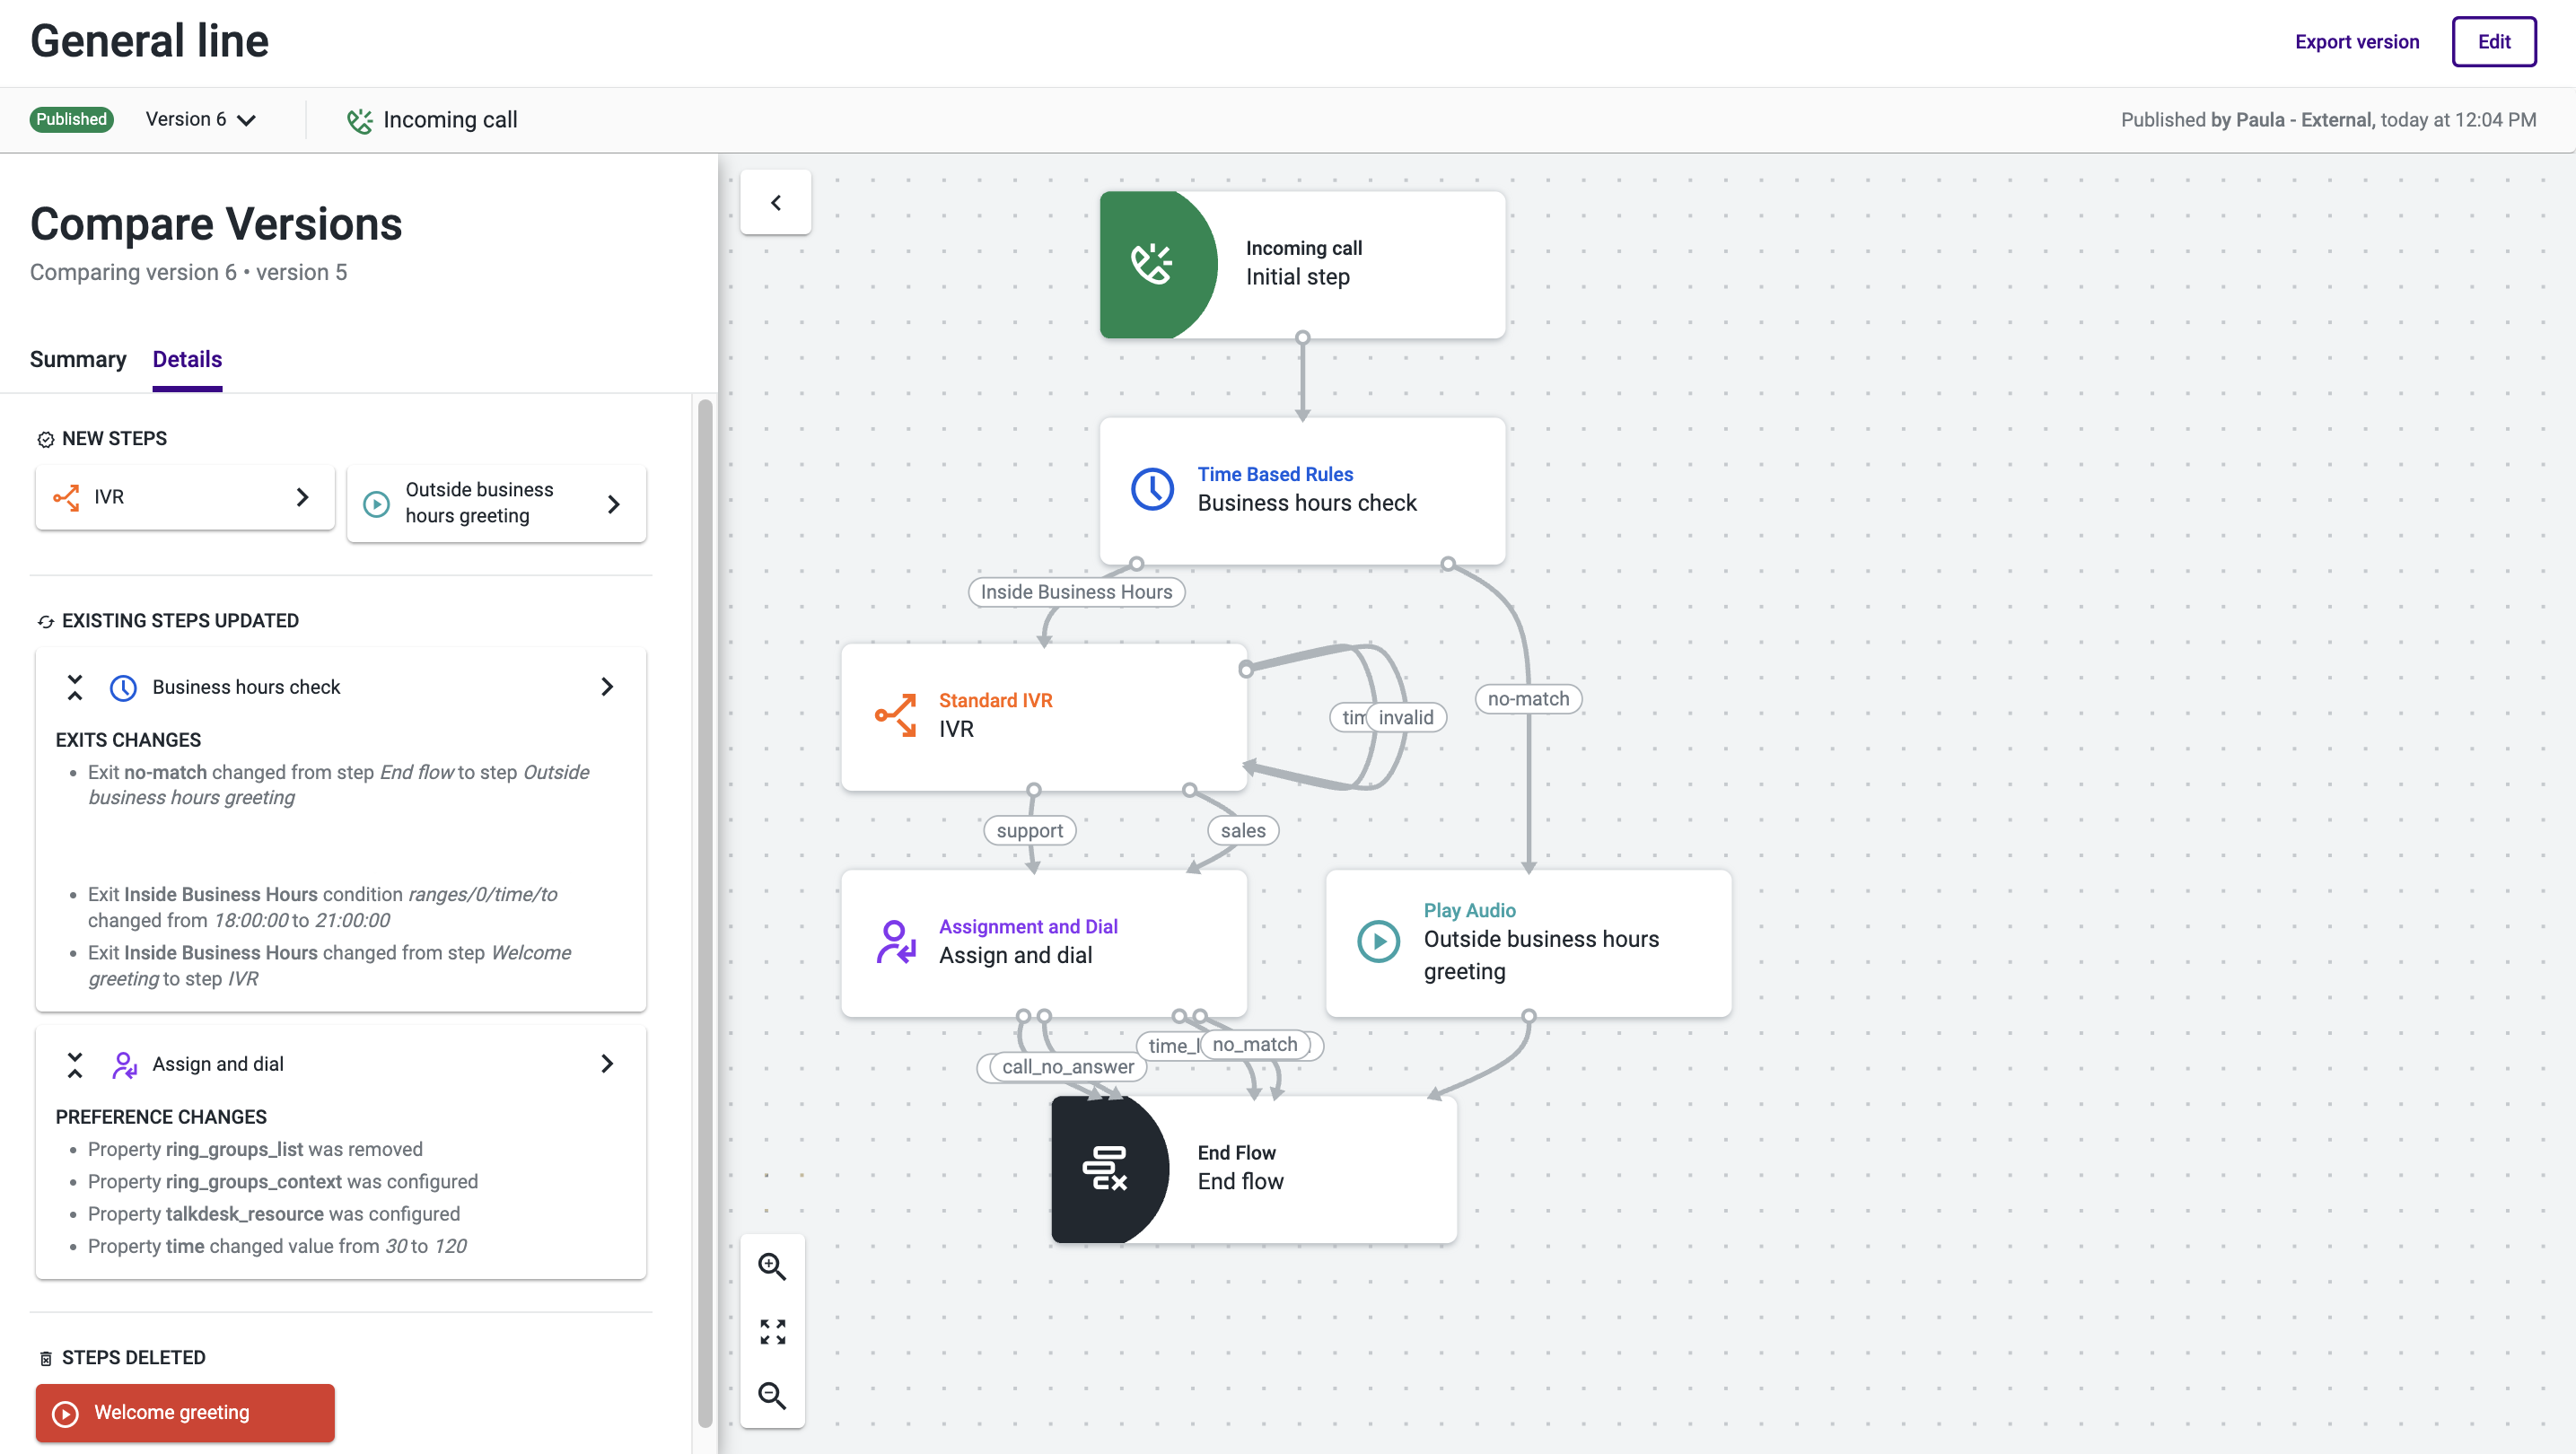The image size is (2576, 1454).
Task: Click the sales exit label
Action: pyautogui.click(x=1243, y=830)
